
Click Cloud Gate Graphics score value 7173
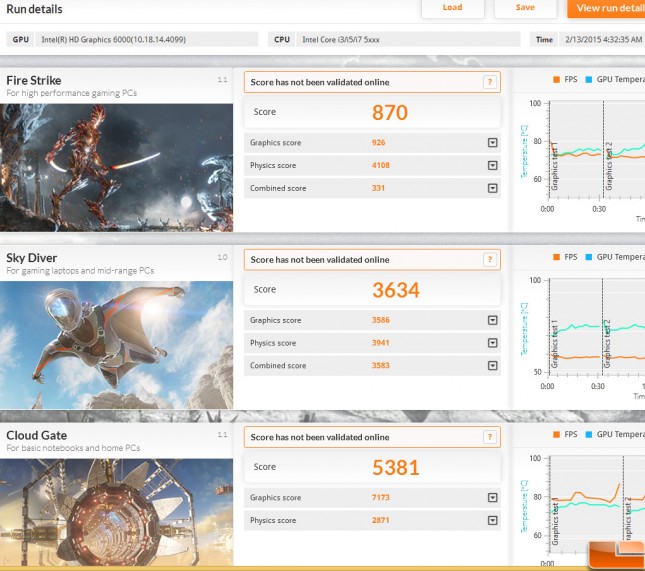point(381,498)
